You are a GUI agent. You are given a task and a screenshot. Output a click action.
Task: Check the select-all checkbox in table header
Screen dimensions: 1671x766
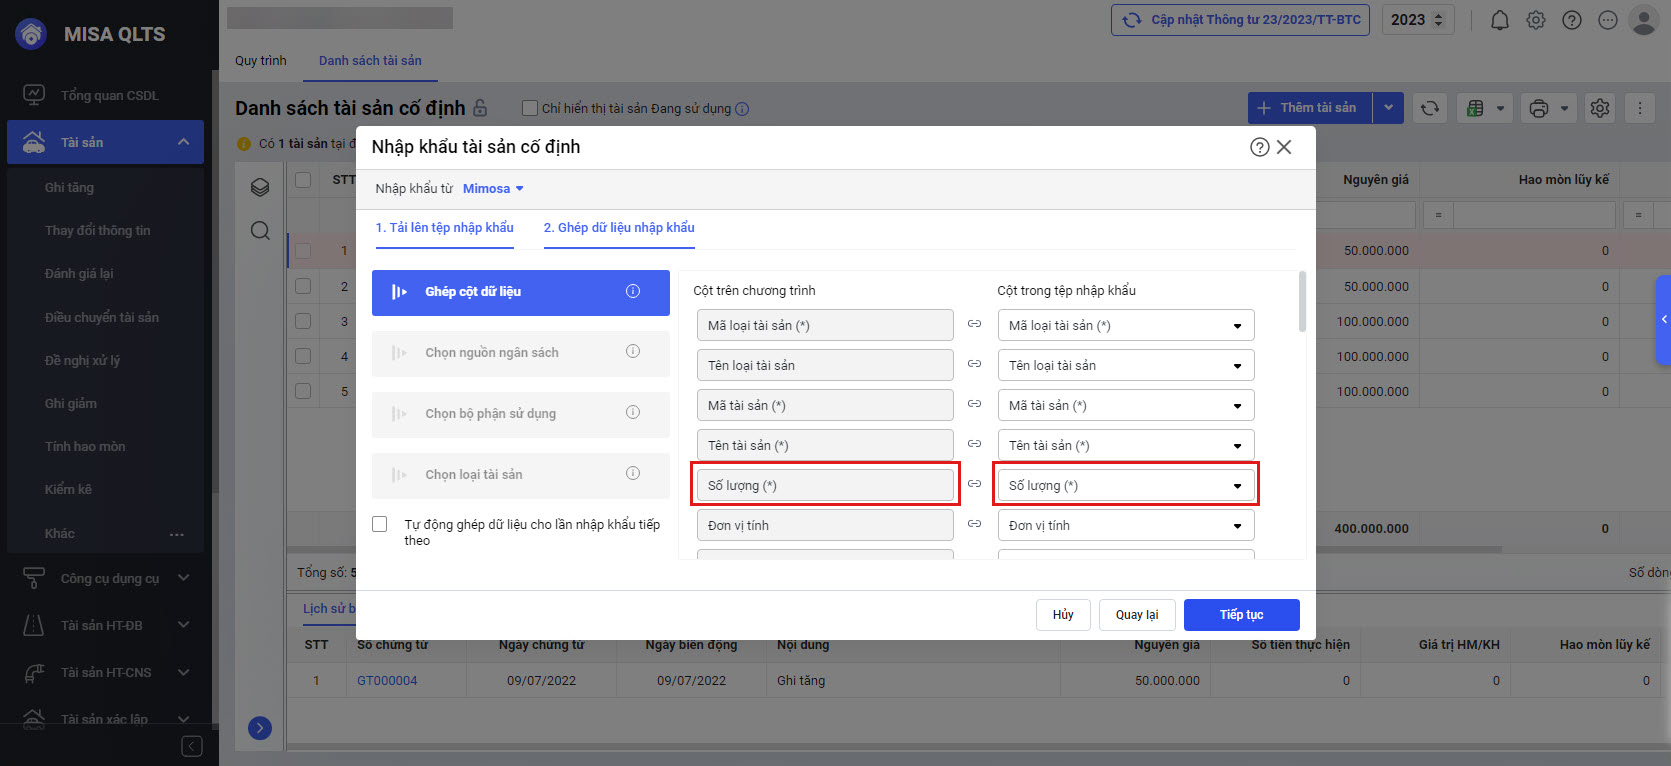point(303,180)
